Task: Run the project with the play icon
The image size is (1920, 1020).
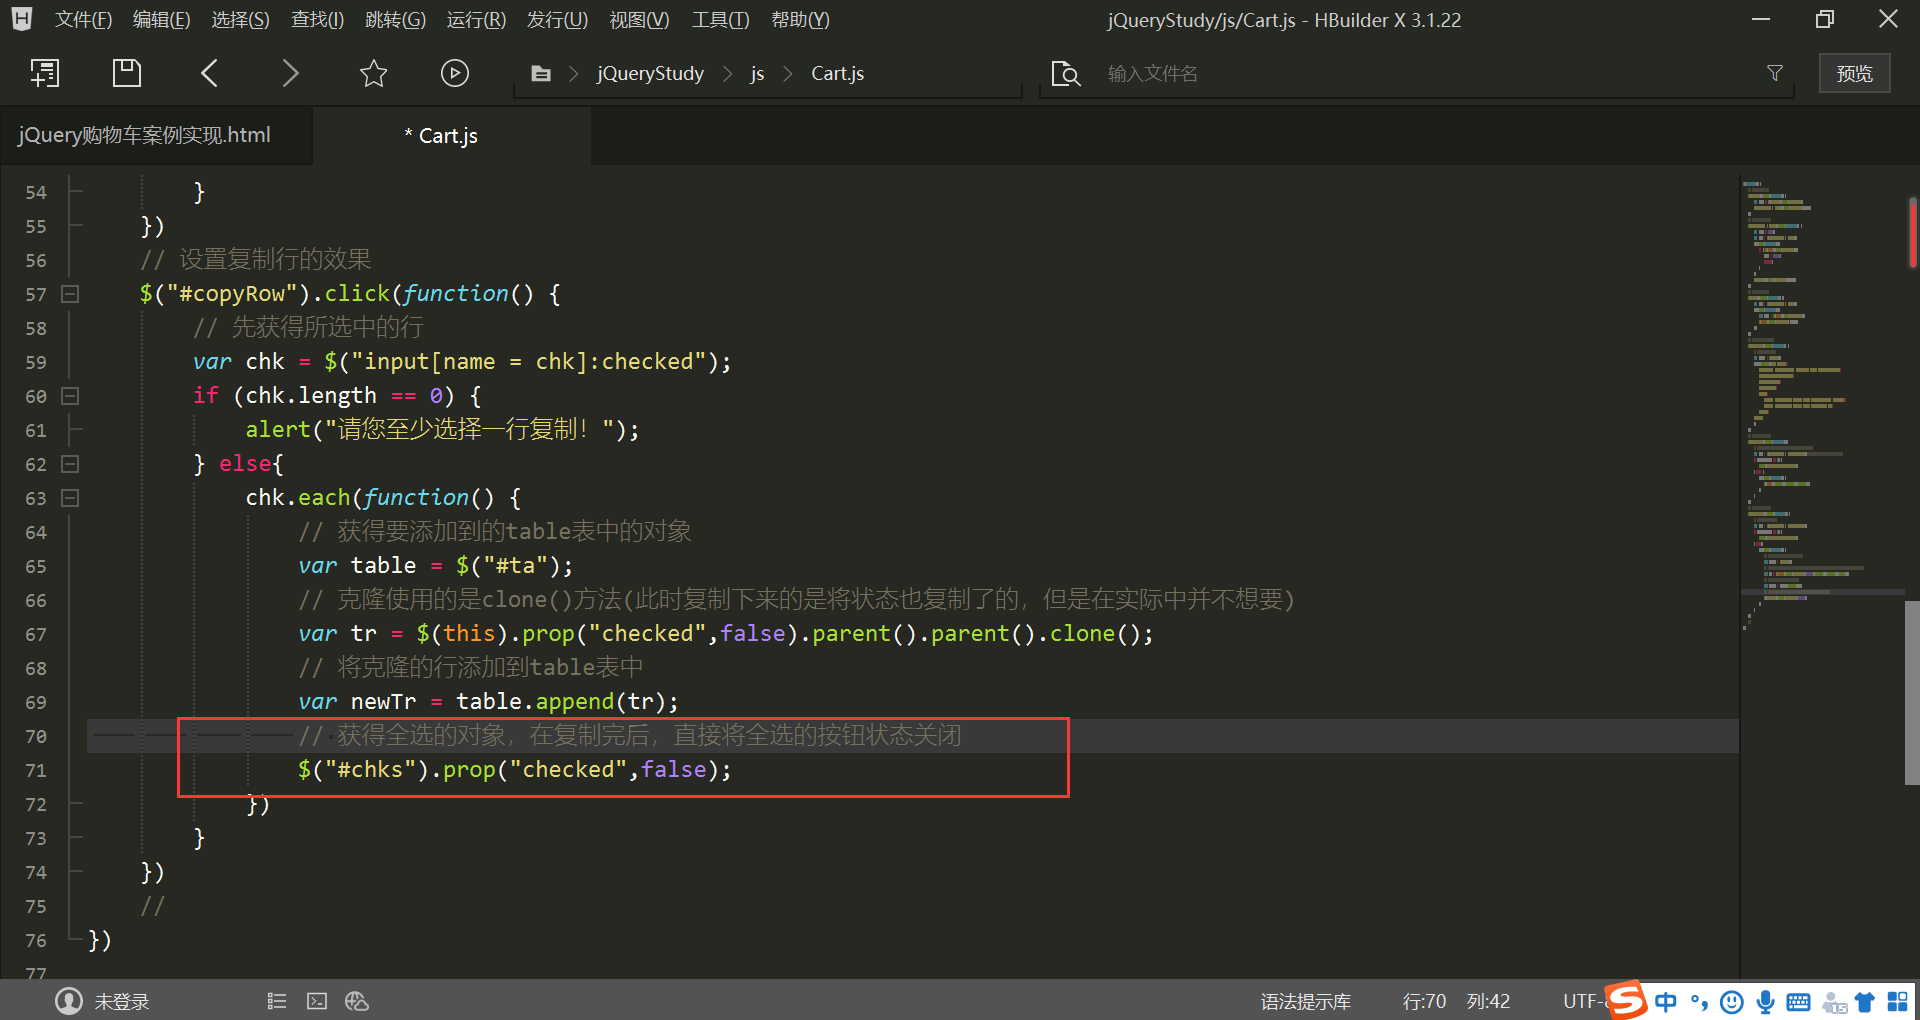Action: (455, 73)
